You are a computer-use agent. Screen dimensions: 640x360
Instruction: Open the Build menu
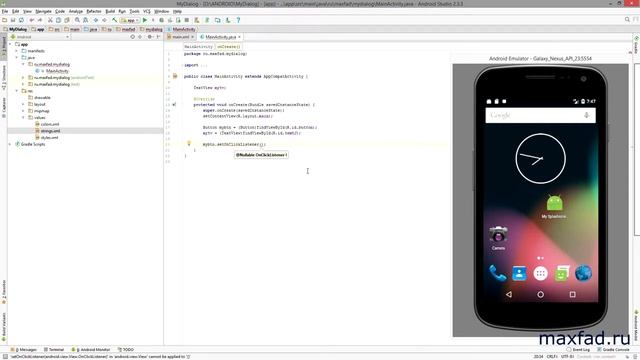tap(110, 11)
